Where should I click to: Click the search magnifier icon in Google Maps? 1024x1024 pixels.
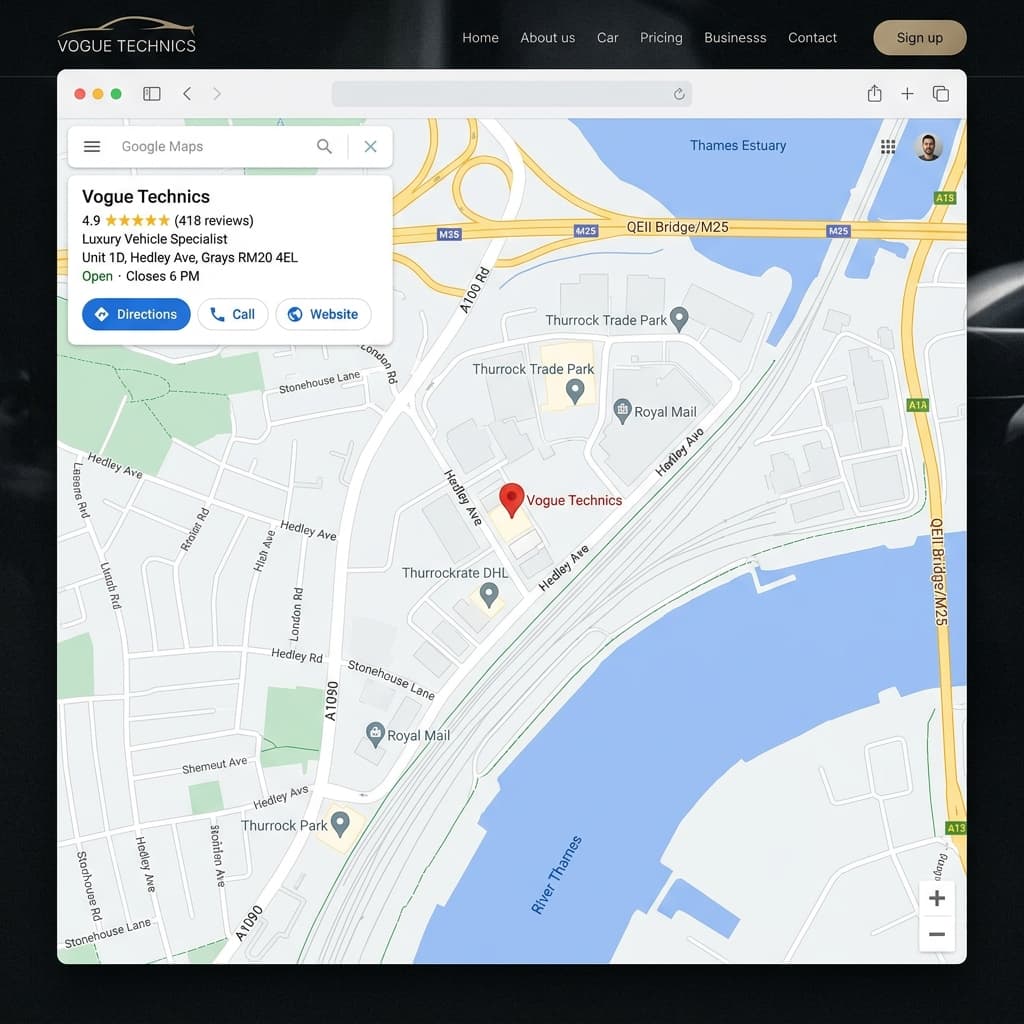point(324,146)
